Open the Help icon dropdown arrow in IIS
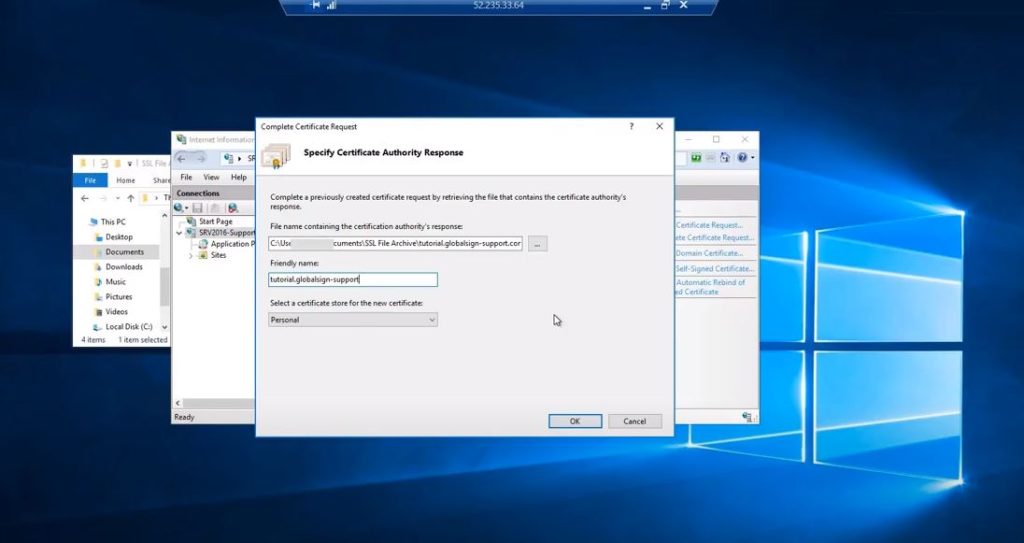Screen dimensions: 1024x543 tap(752, 158)
